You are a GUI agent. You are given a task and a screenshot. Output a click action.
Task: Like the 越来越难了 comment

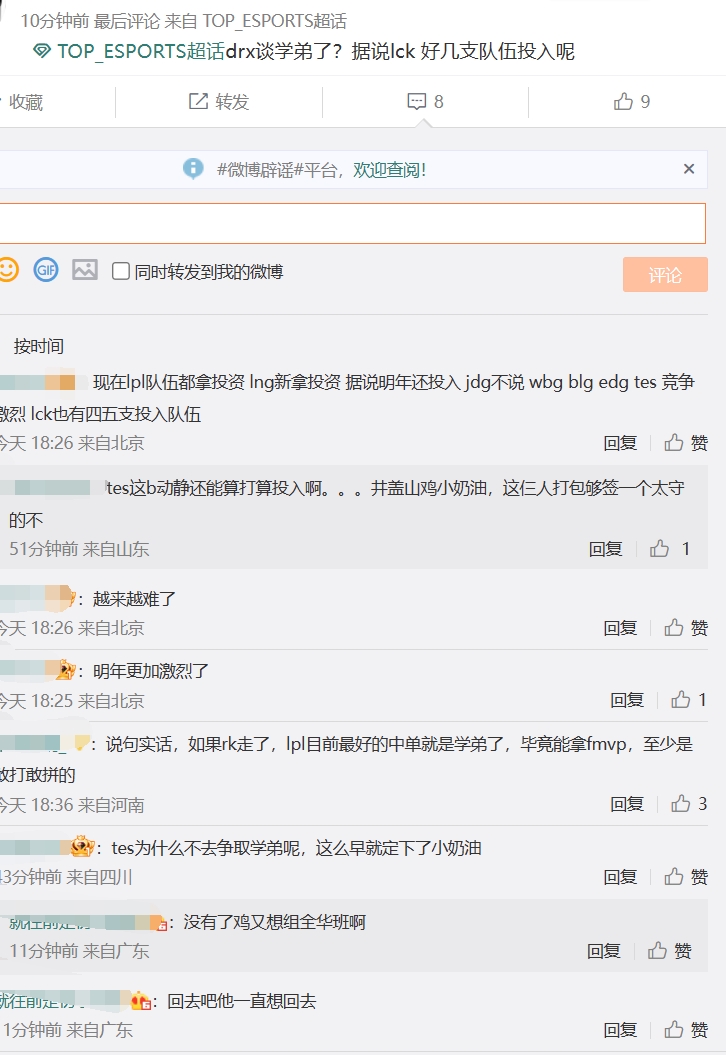686,628
